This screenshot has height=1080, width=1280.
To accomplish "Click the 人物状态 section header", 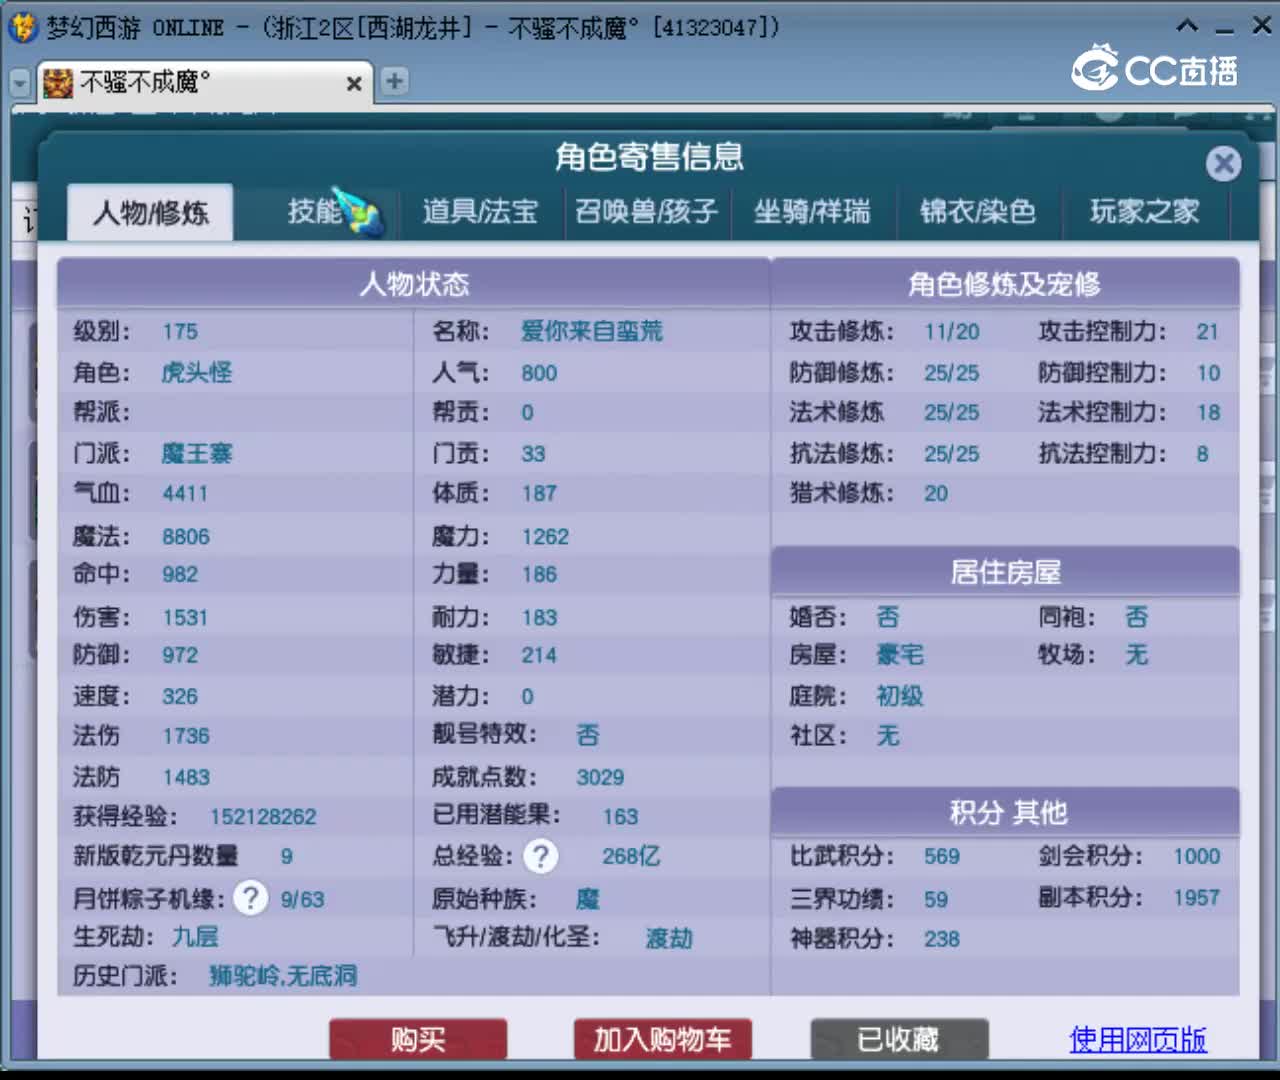I will click(x=414, y=284).
